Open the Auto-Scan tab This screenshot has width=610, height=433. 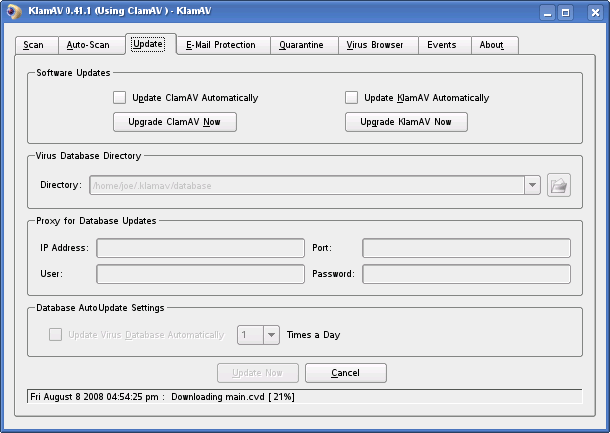point(91,45)
